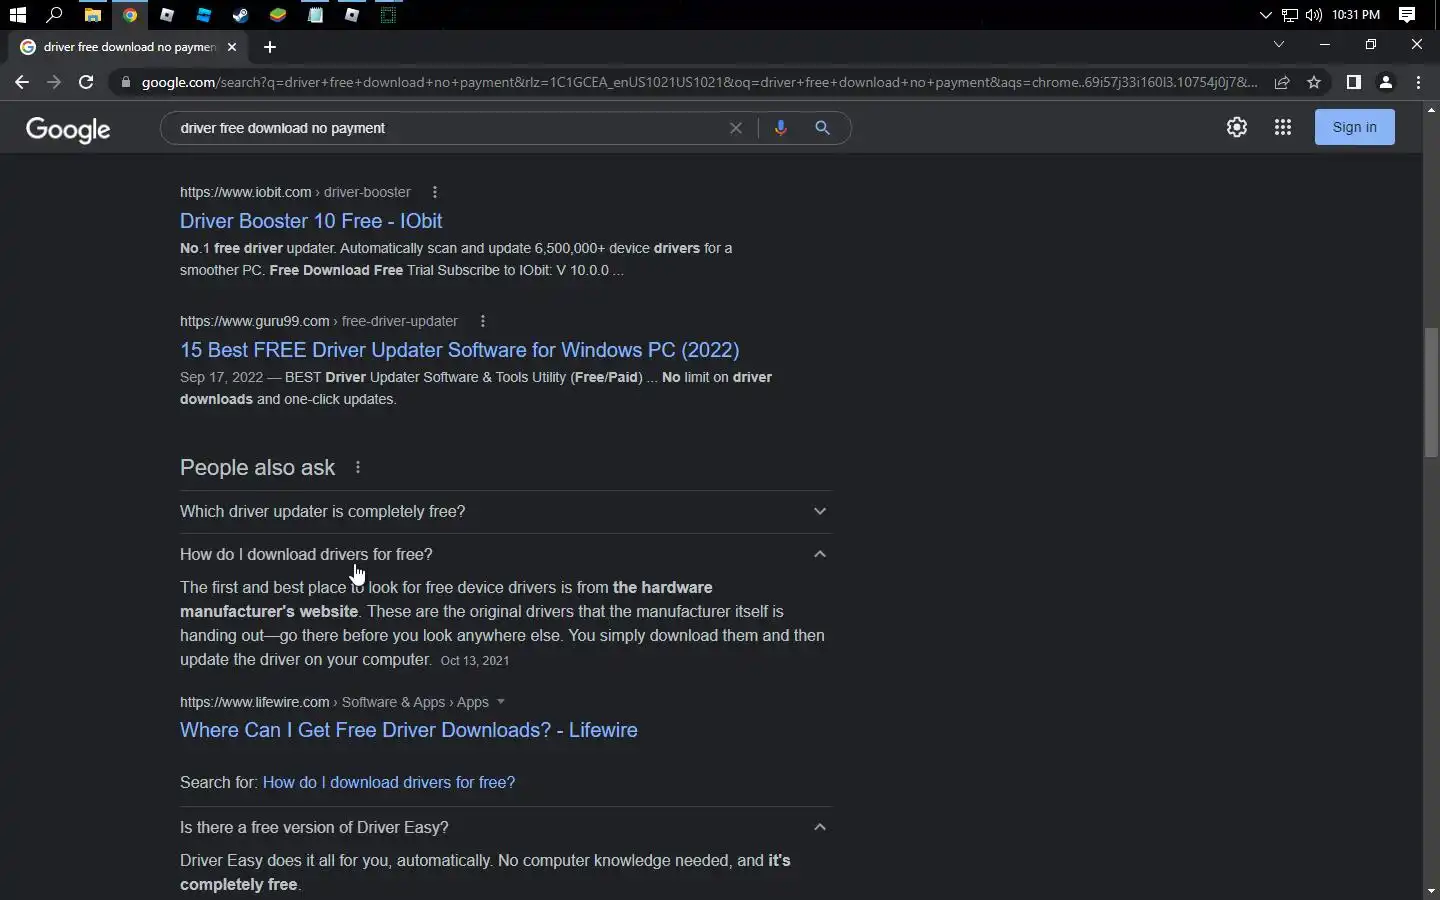Launch BlueStacks from the taskbar
The image size is (1440, 900).
(x=277, y=15)
